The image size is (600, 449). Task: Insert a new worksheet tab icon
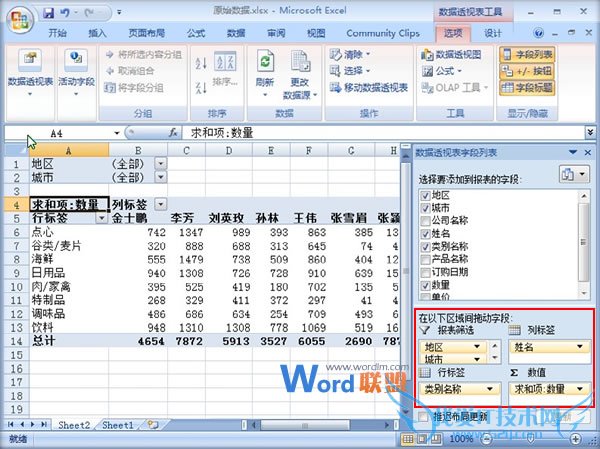click(x=153, y=425)
